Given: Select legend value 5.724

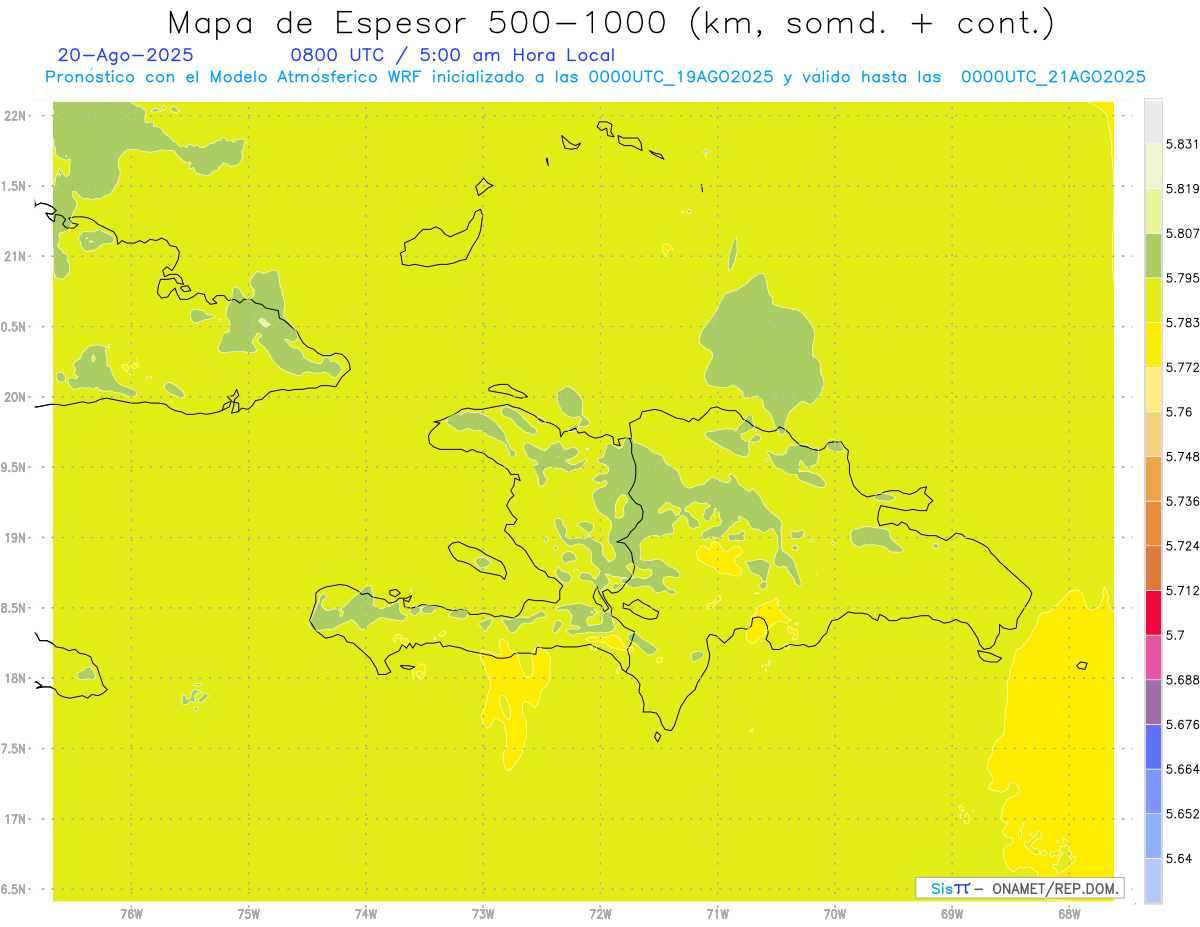Looking at the screenshot, I should (1181, 546).
